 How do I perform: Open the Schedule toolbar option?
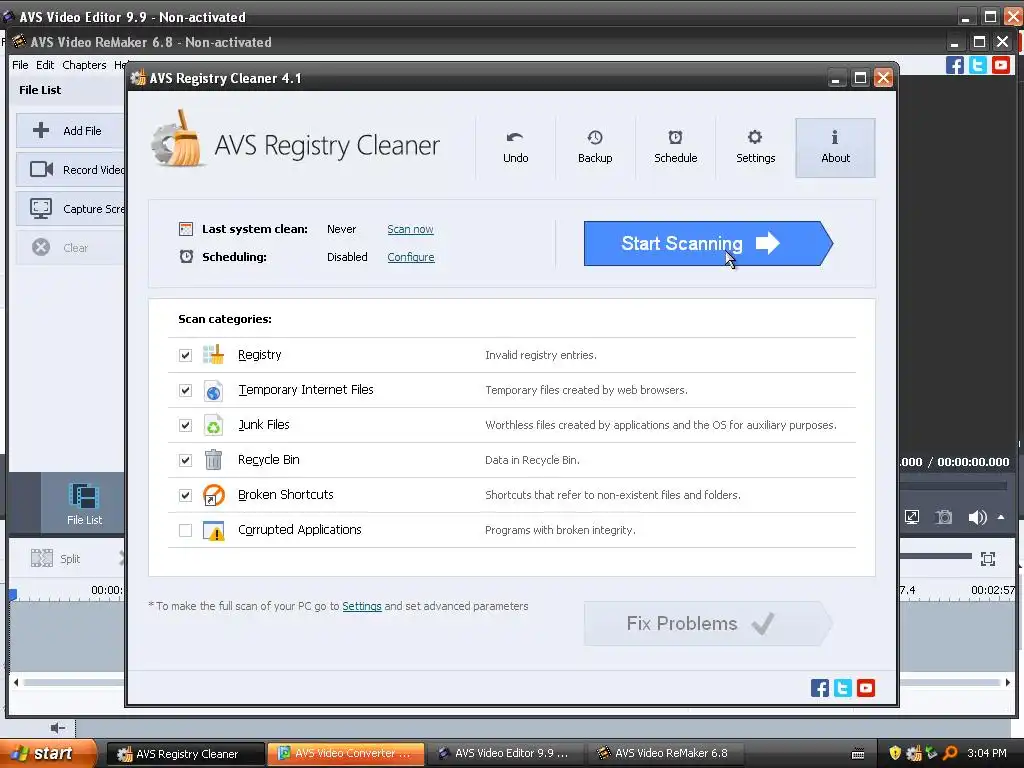click(x=675, y=148)
